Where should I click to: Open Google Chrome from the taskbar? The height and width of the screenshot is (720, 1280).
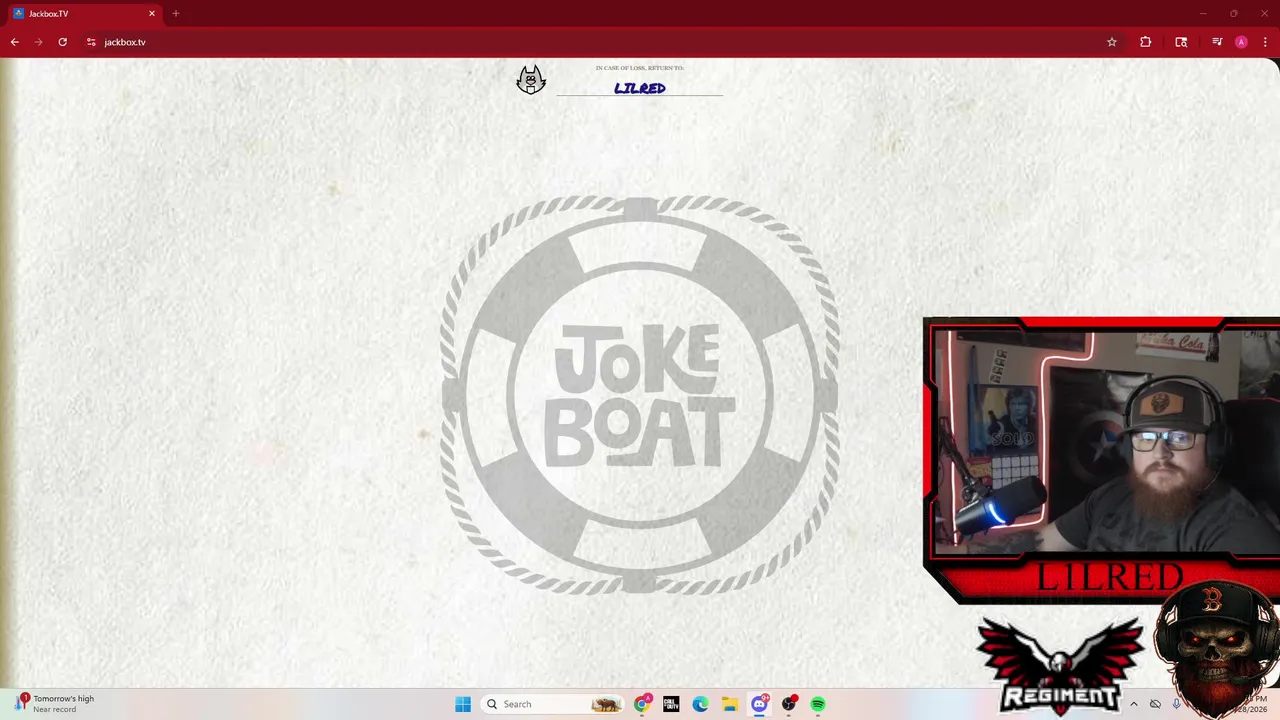pyautogui.click(x=642, y=704)
